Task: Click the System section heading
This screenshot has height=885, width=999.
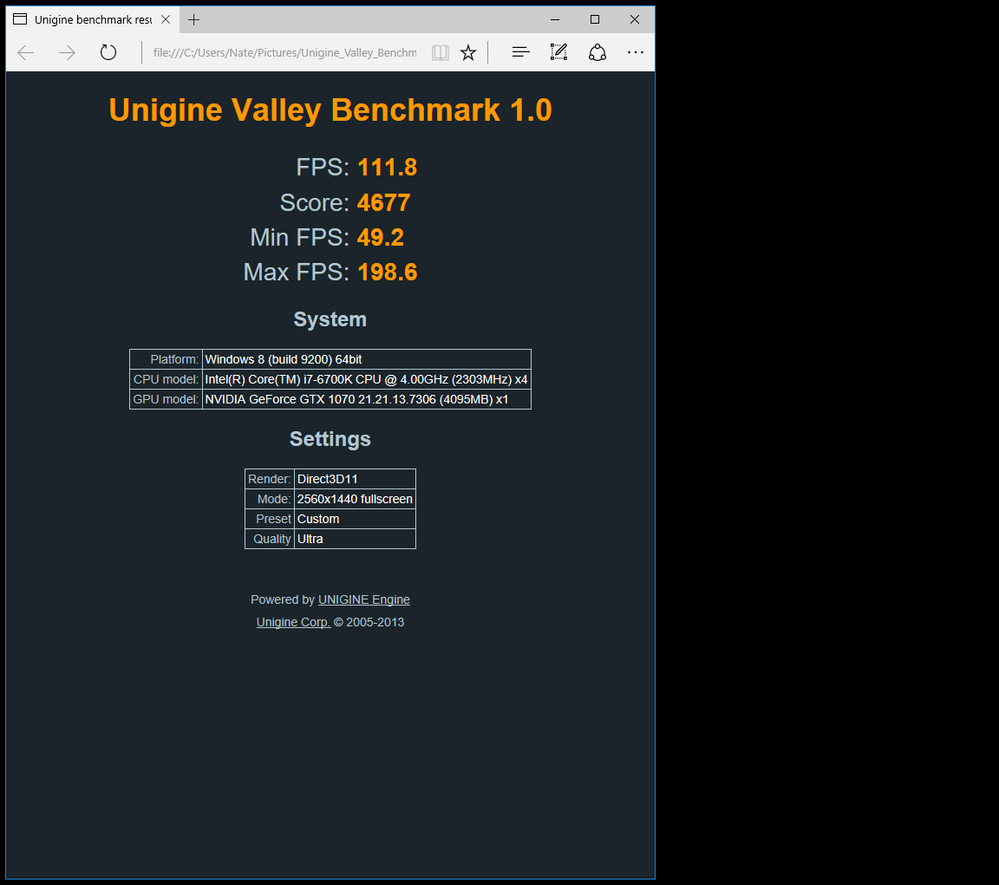Action: coord(330,319)
